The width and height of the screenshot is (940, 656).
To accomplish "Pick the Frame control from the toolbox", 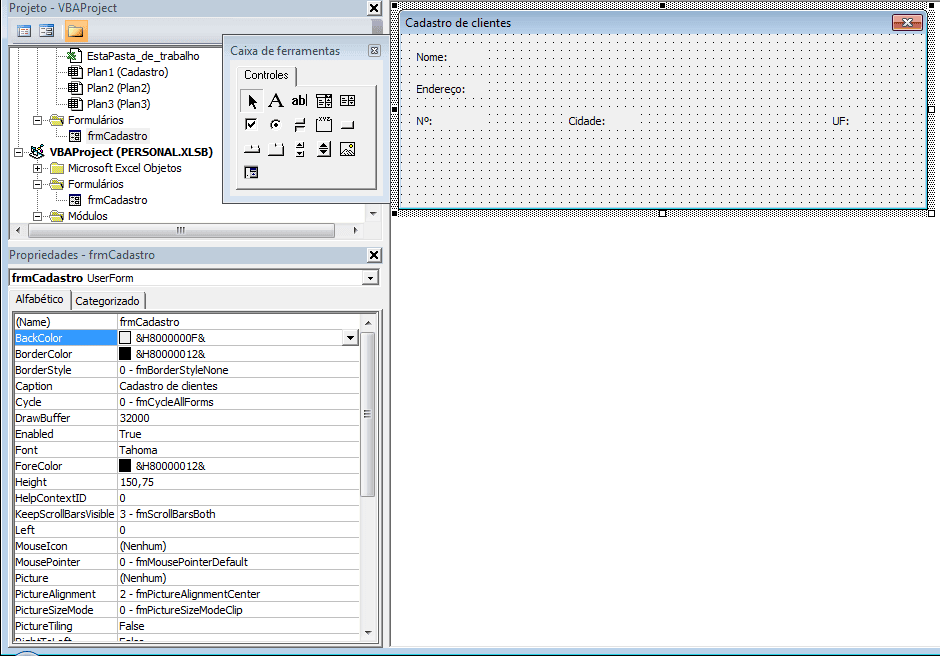I will [x=322, y=124].
